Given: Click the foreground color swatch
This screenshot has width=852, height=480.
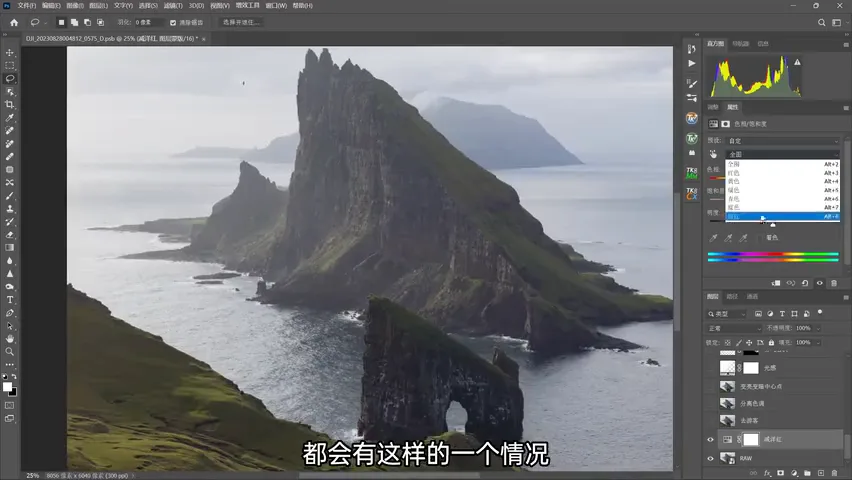Looking at the screenshot, I should 7,387.
